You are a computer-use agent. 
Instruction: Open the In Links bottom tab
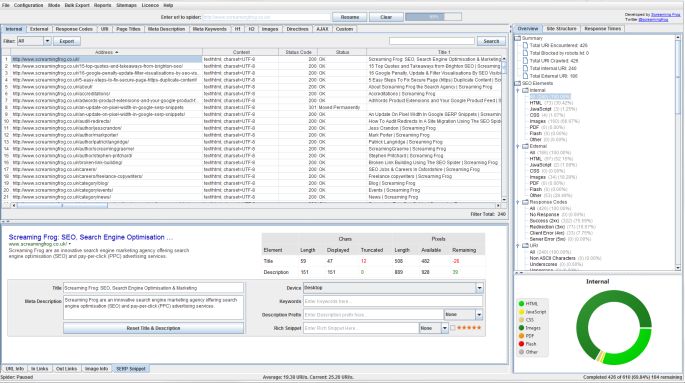coord(39,369)
